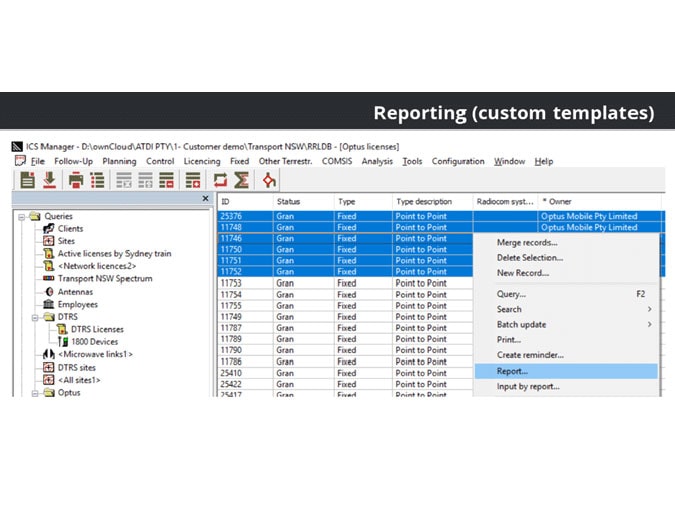Screen dimensions: 675x532
Task: Click the red refresh arrows toolbar icon
Action: coord(220,181)
